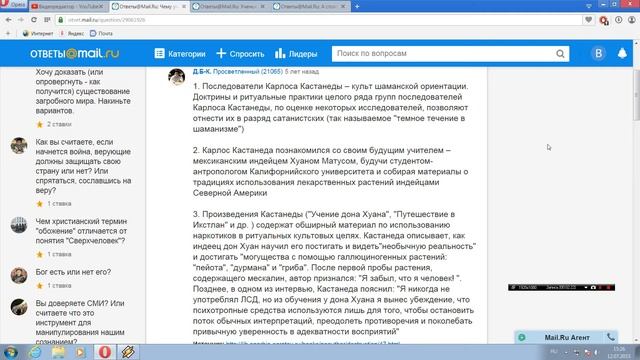The width and height of the screenshot is (640, 360).
Task: Open avatar beside believers war question
Action: 19,145
